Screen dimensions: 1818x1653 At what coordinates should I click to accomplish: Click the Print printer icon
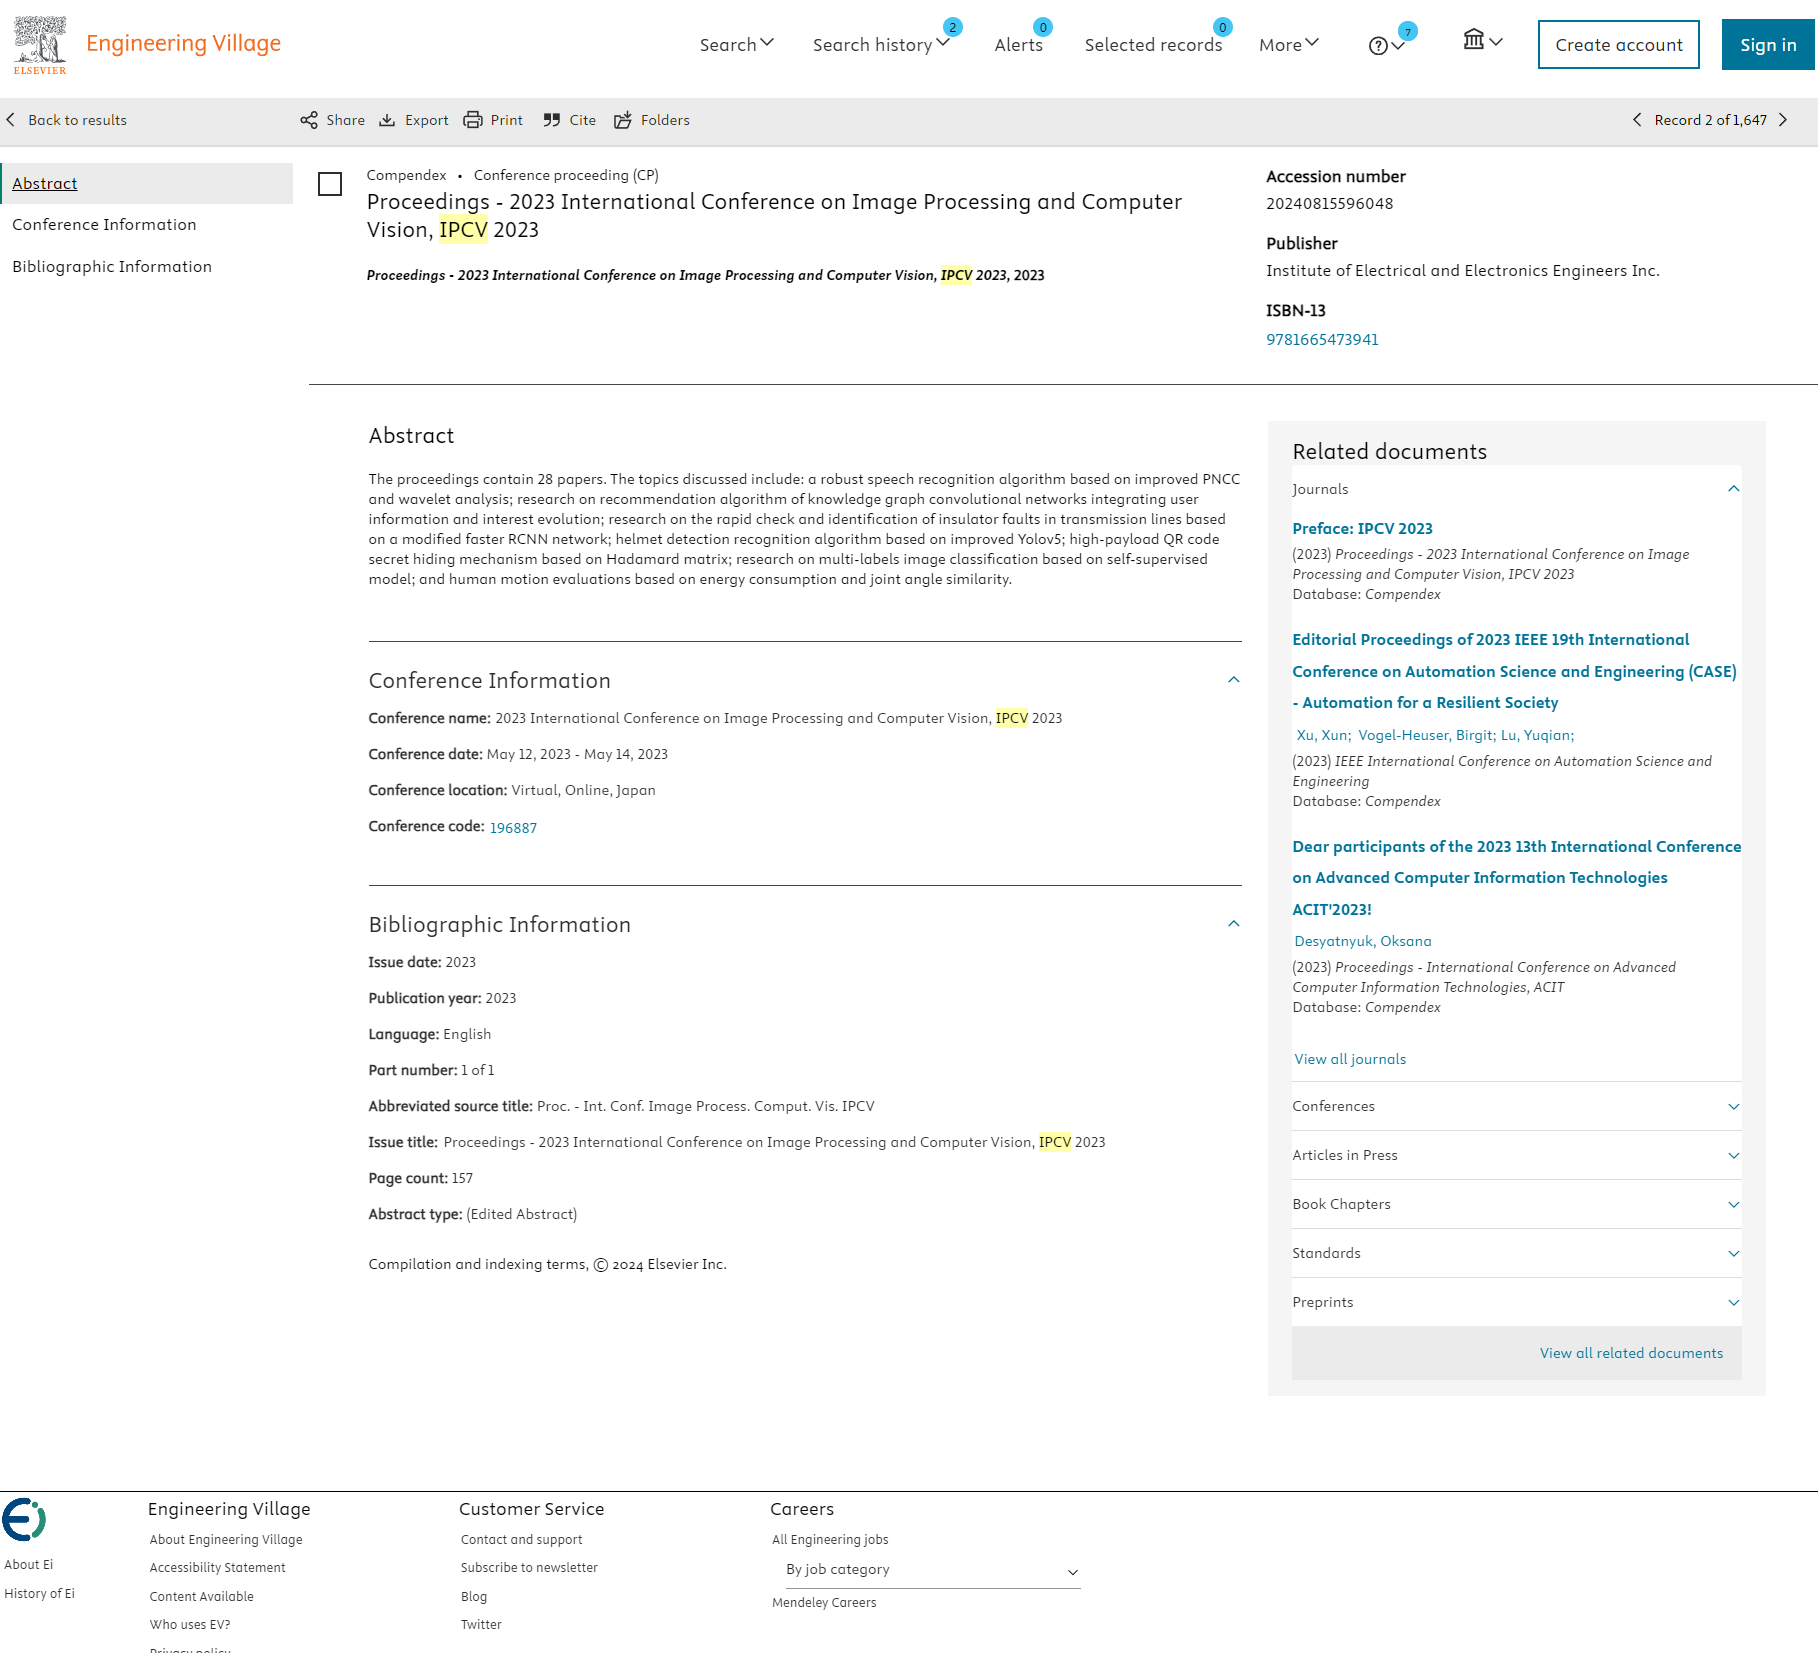[x=473, y=120]
